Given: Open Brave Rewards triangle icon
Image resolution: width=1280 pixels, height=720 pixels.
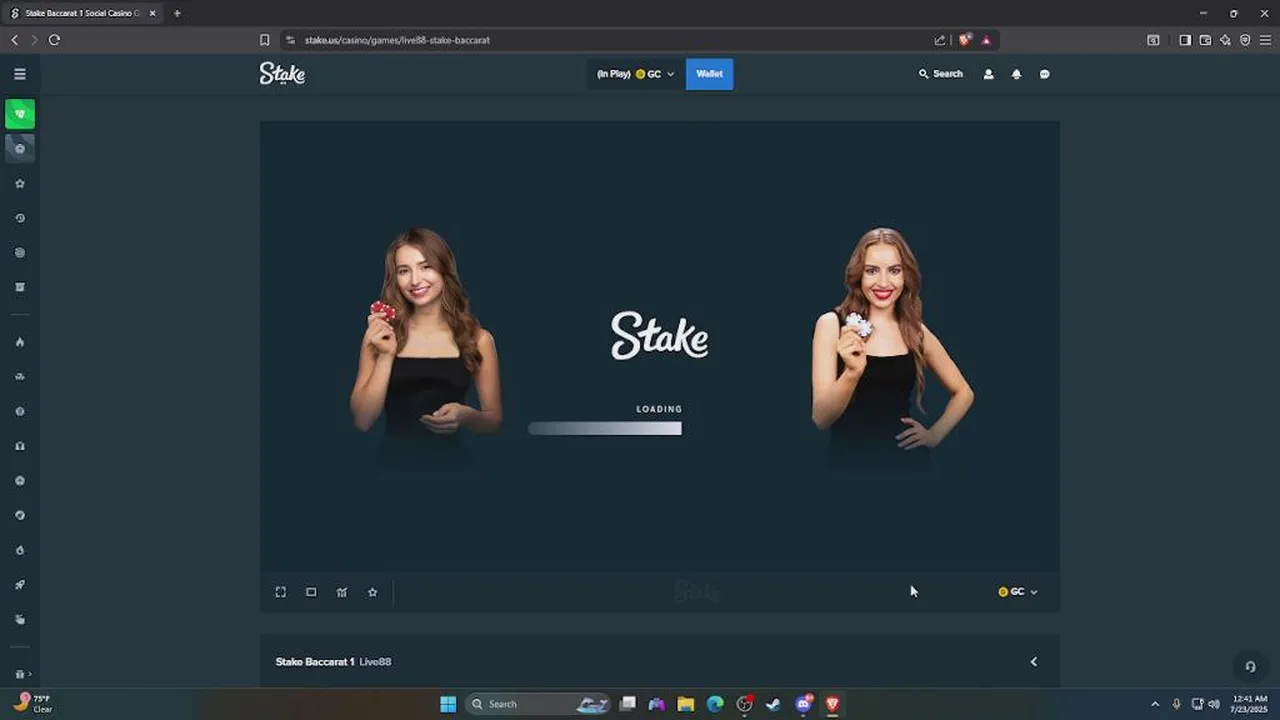Looking at the screenshot, I should pyautogui.click(x=986, y=40).
